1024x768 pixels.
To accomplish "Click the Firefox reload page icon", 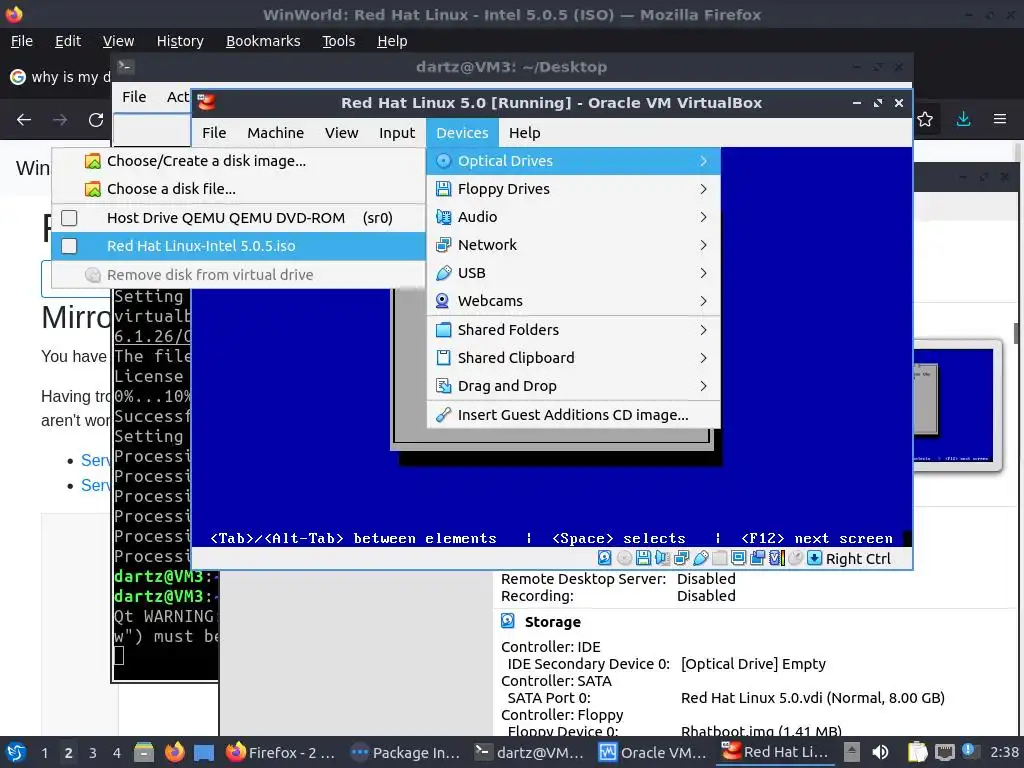I will click(x=96, y=120).
